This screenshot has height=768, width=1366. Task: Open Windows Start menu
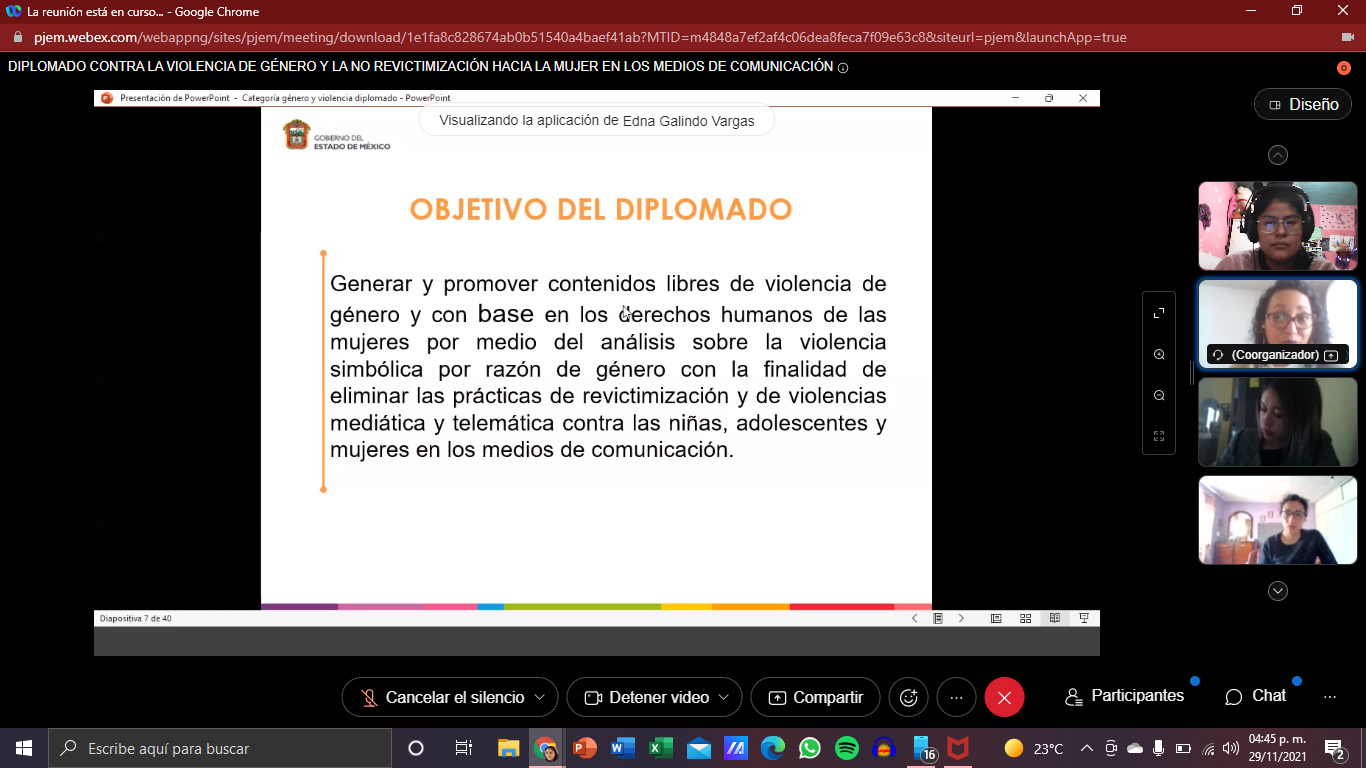(x=23, y=748)
